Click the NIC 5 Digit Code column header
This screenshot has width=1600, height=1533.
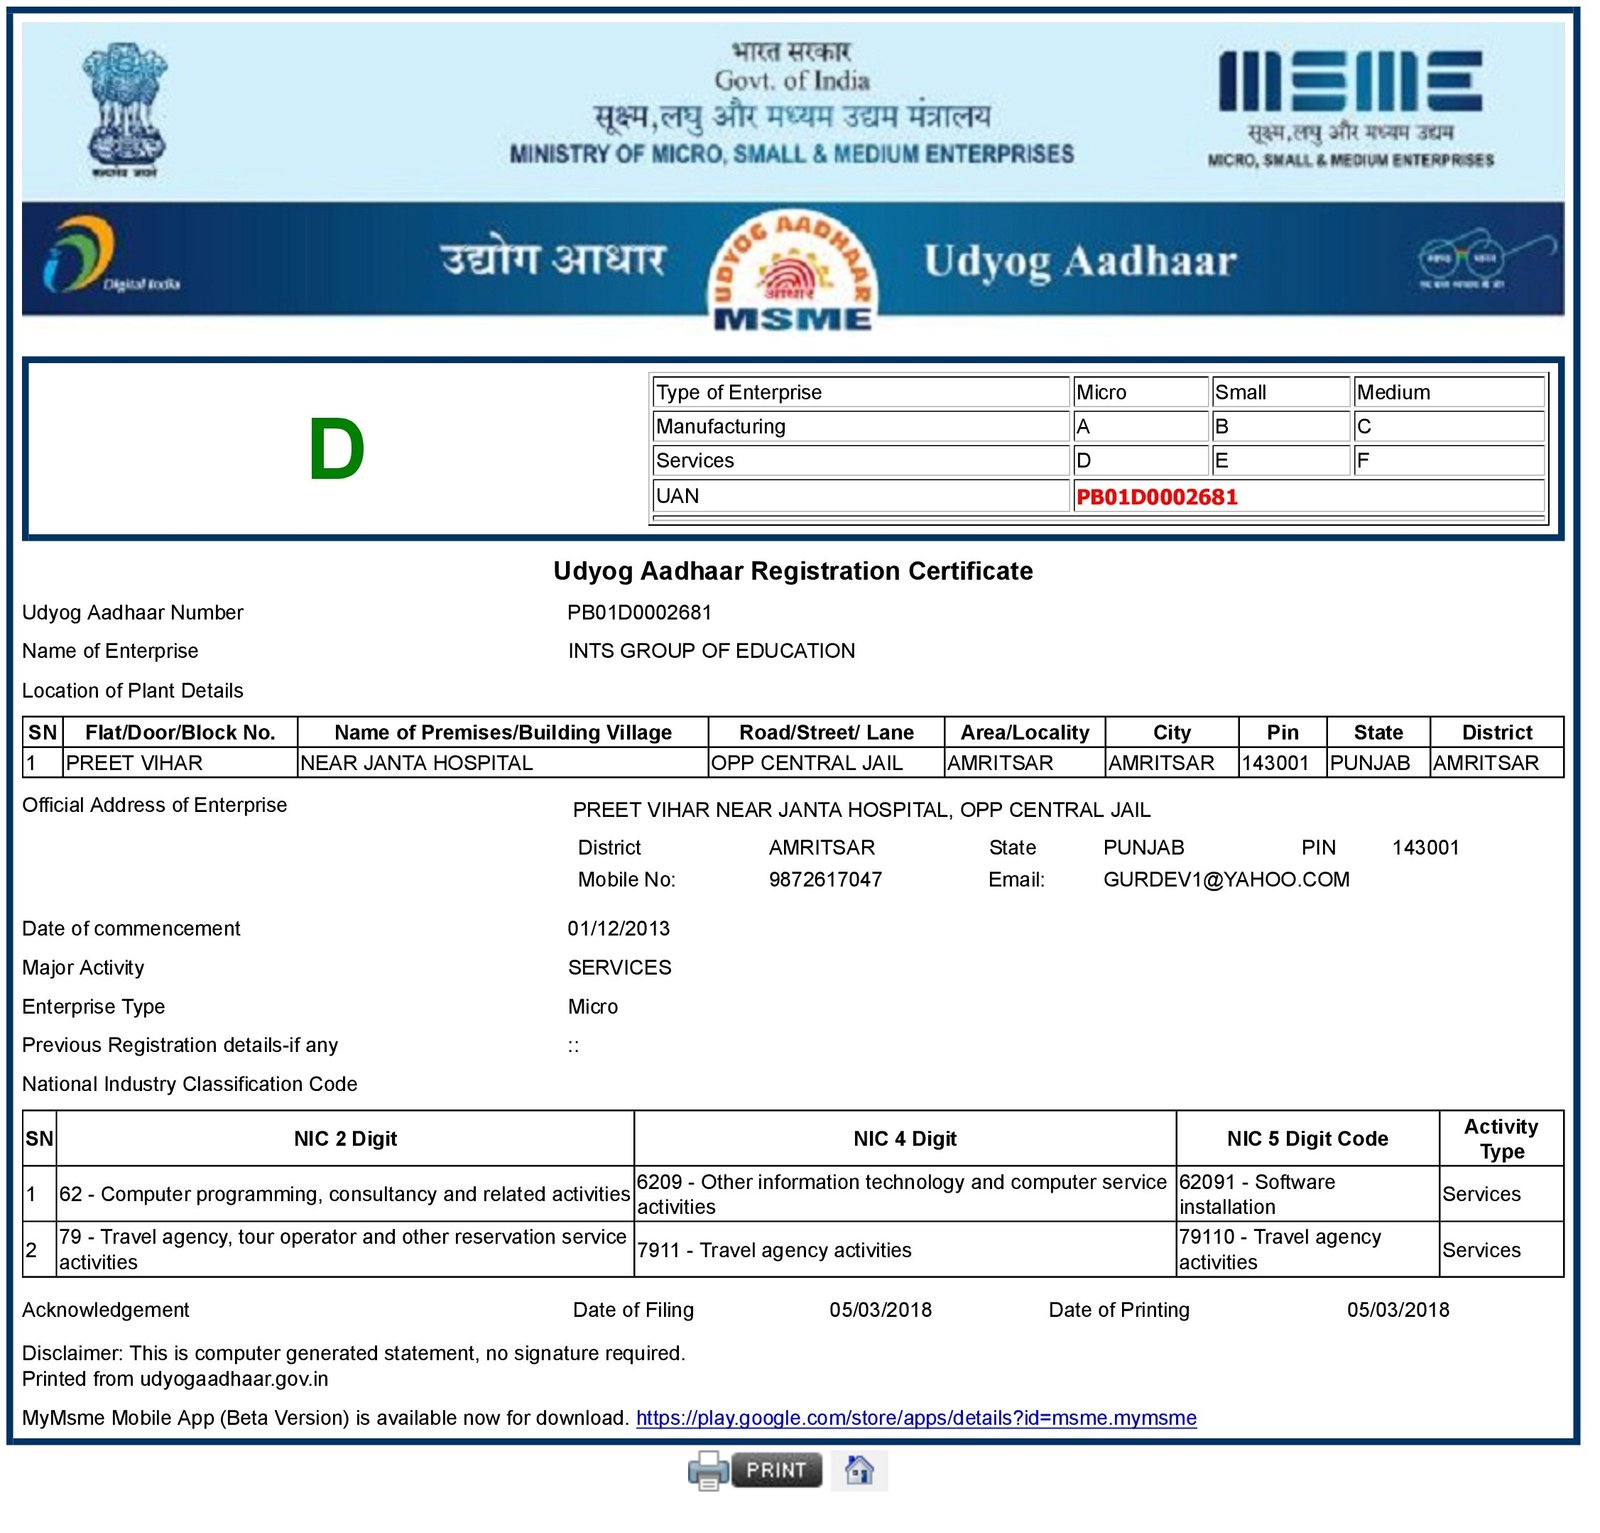1307,1139
